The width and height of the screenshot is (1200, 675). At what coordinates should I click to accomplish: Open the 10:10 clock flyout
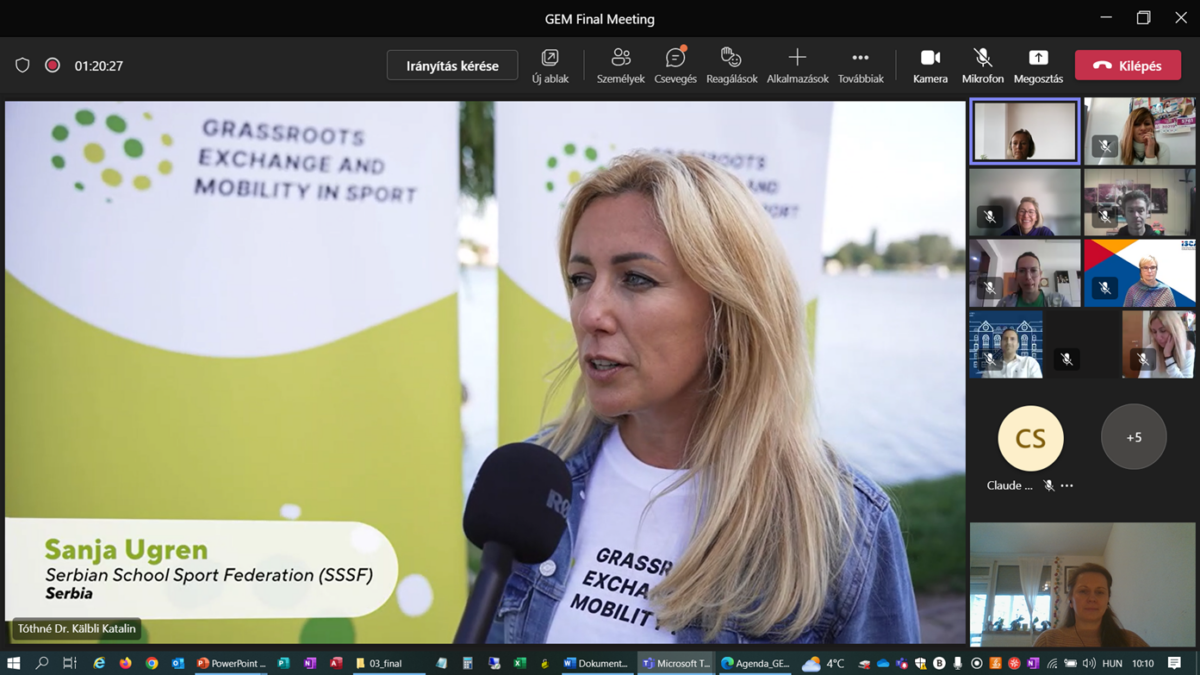click(1142, 663)
